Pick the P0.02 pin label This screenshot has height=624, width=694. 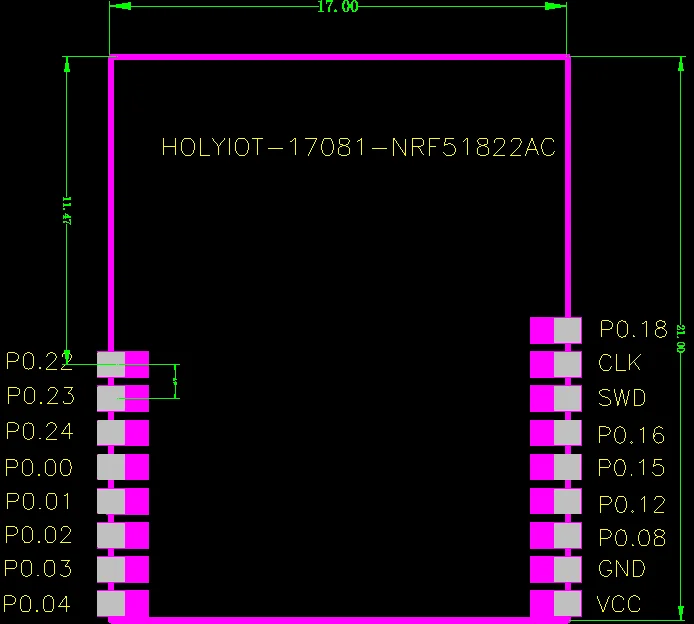point(39,535)
